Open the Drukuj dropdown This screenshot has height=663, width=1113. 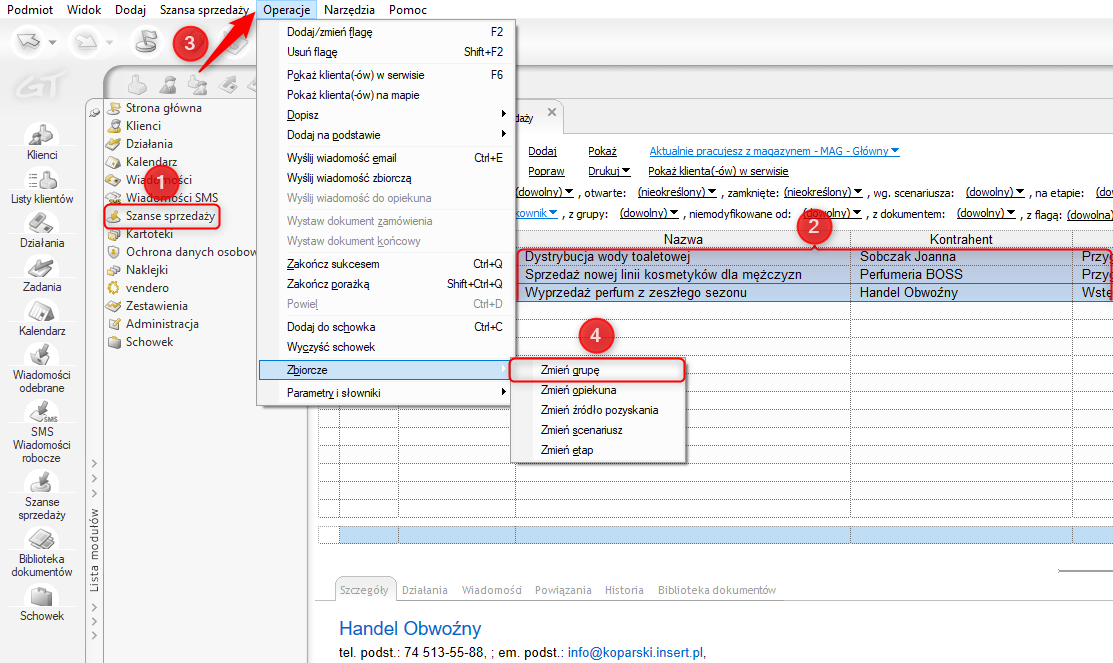[x=609, y=171]
